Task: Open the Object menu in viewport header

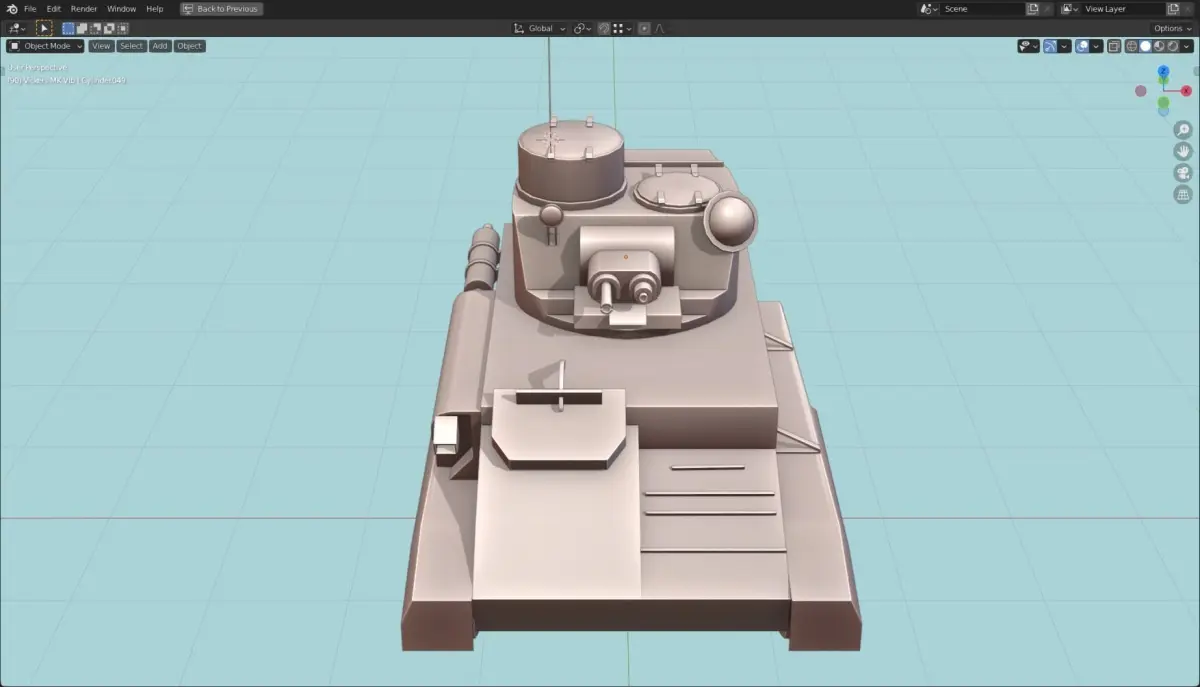Action: [189, 46]
